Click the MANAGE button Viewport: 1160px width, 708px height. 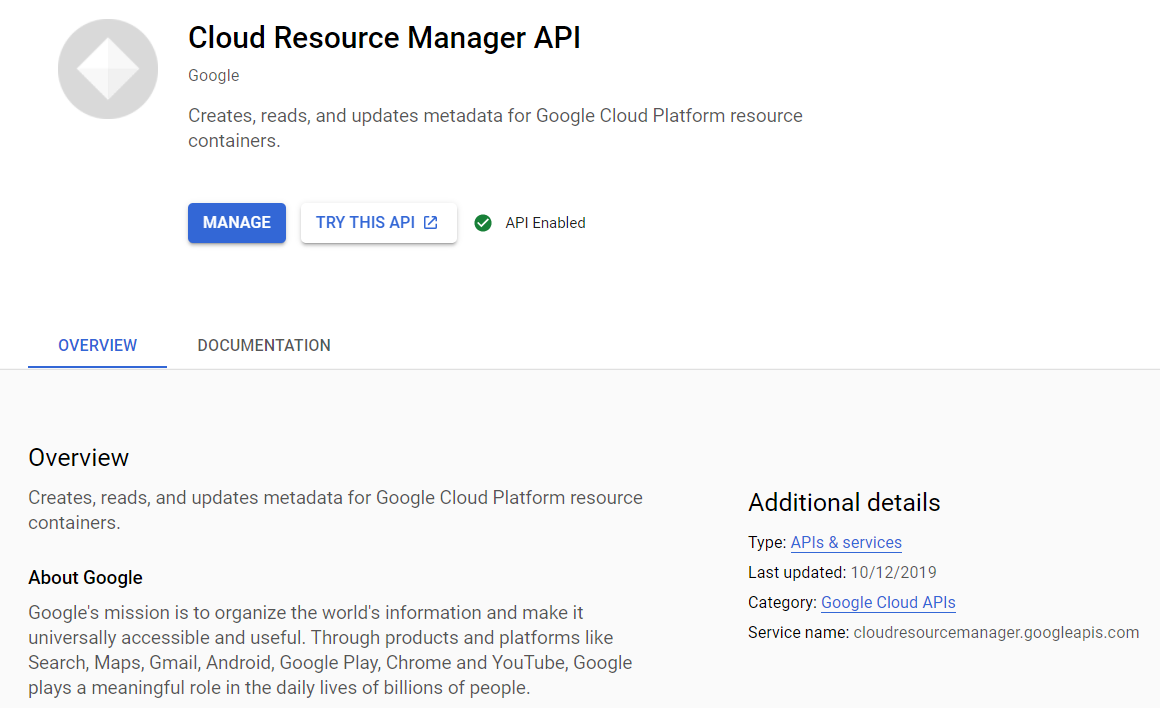pyautogui.click(x=236, y=223)
